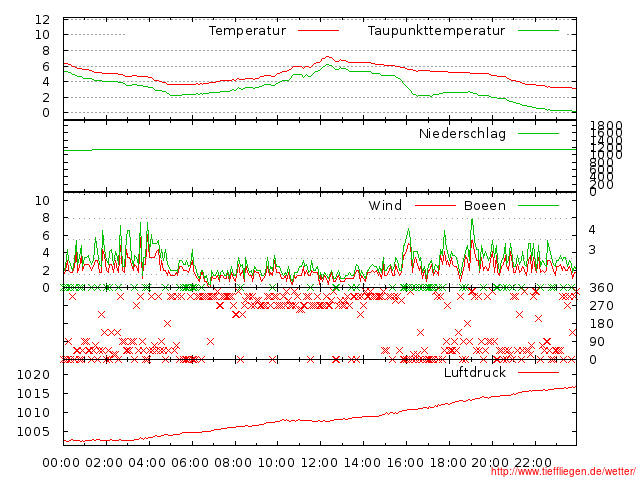Click the 1005 pressure axis label
This screenshot has width=640, height=480.
coord(33,431)
